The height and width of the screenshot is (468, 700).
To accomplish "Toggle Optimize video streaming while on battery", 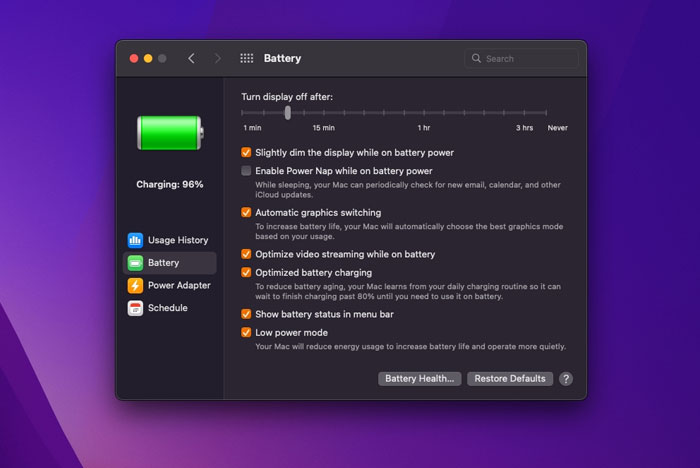I will [x=247, y=255].
